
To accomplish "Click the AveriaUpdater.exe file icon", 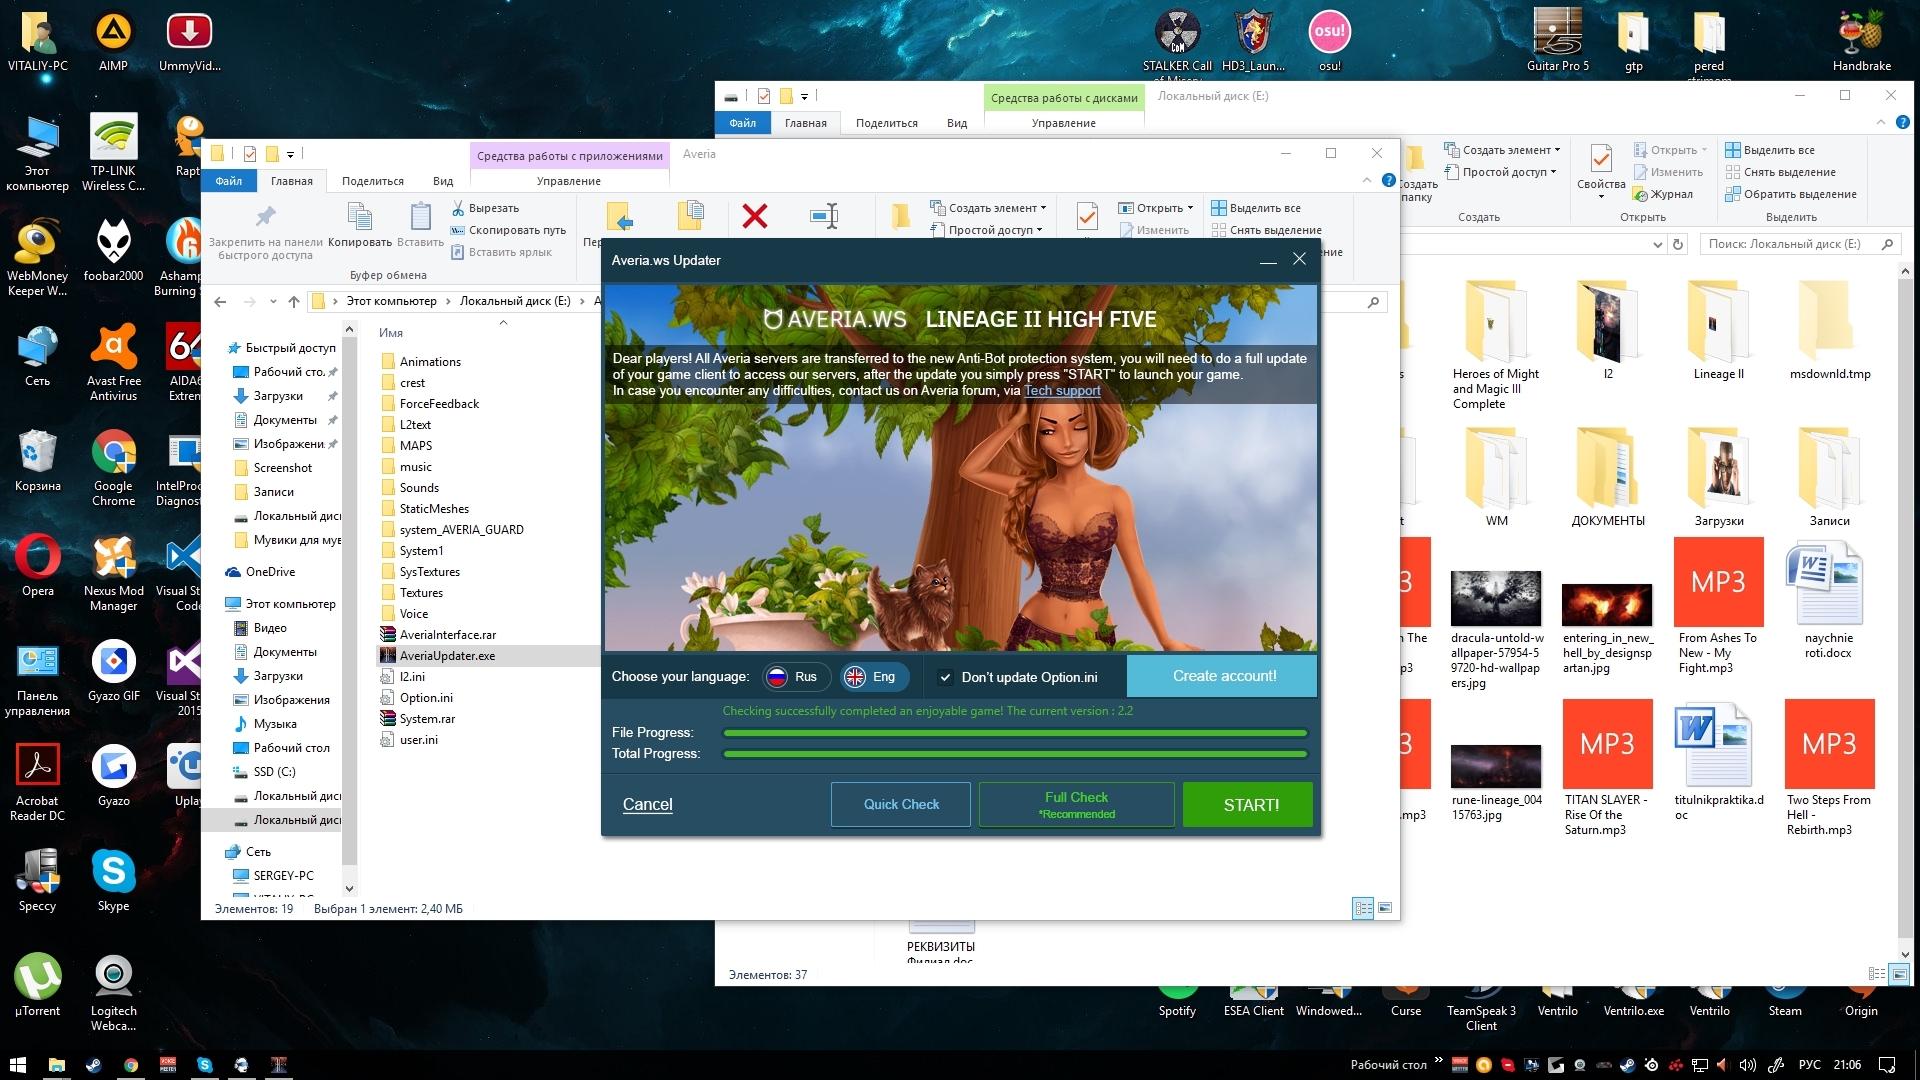I will (388, 656).
